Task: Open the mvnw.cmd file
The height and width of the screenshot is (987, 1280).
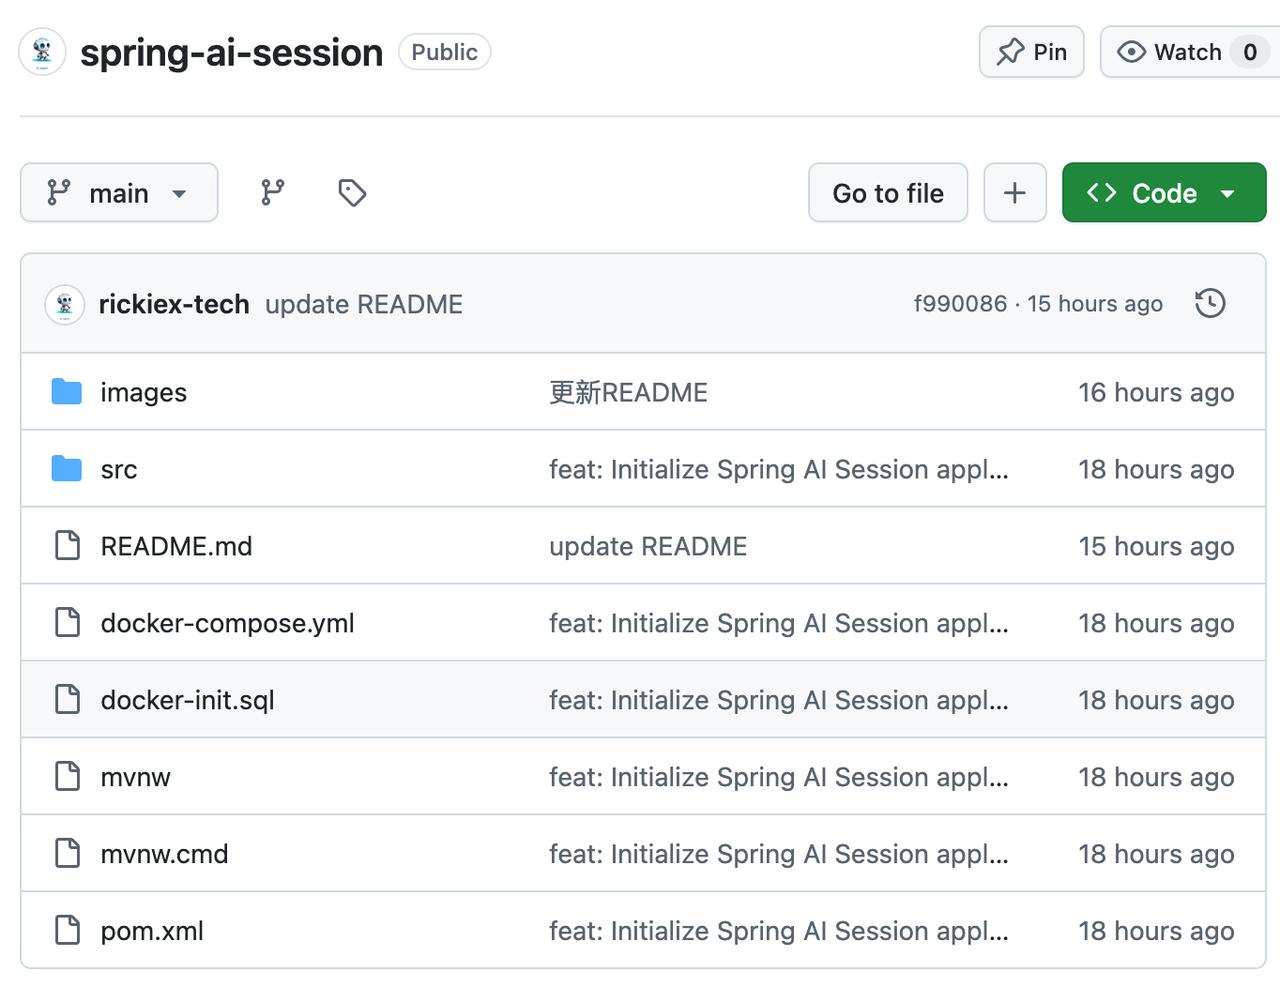Action: pyautogui.click(x=165, y=854)
